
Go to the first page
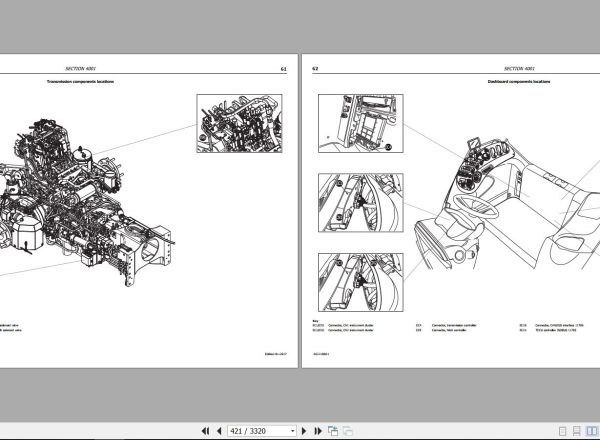pyautogui.click(x=205, y=431)
